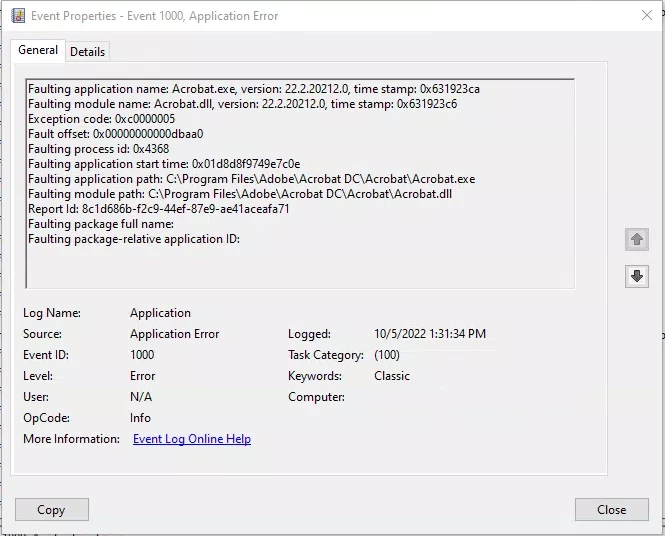The width and height of the screenshot is (665, 536).
Task: Click the 'Fault offset' line
Action: 115,134
